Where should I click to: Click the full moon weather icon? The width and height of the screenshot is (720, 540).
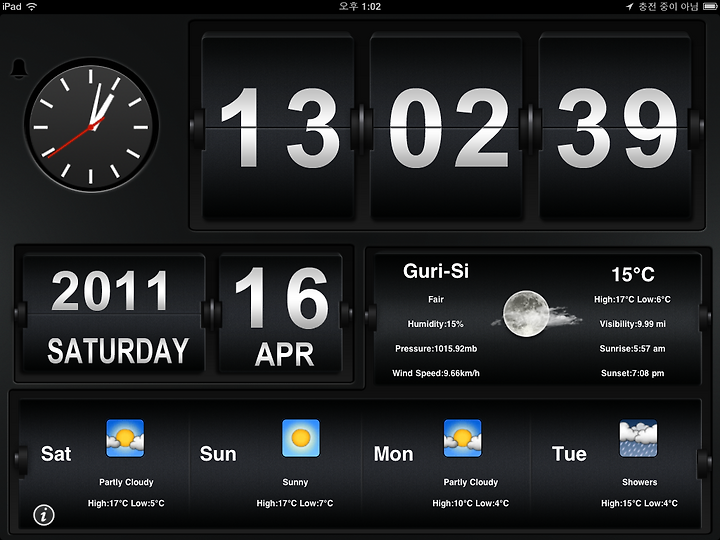(x=526, y=314)
